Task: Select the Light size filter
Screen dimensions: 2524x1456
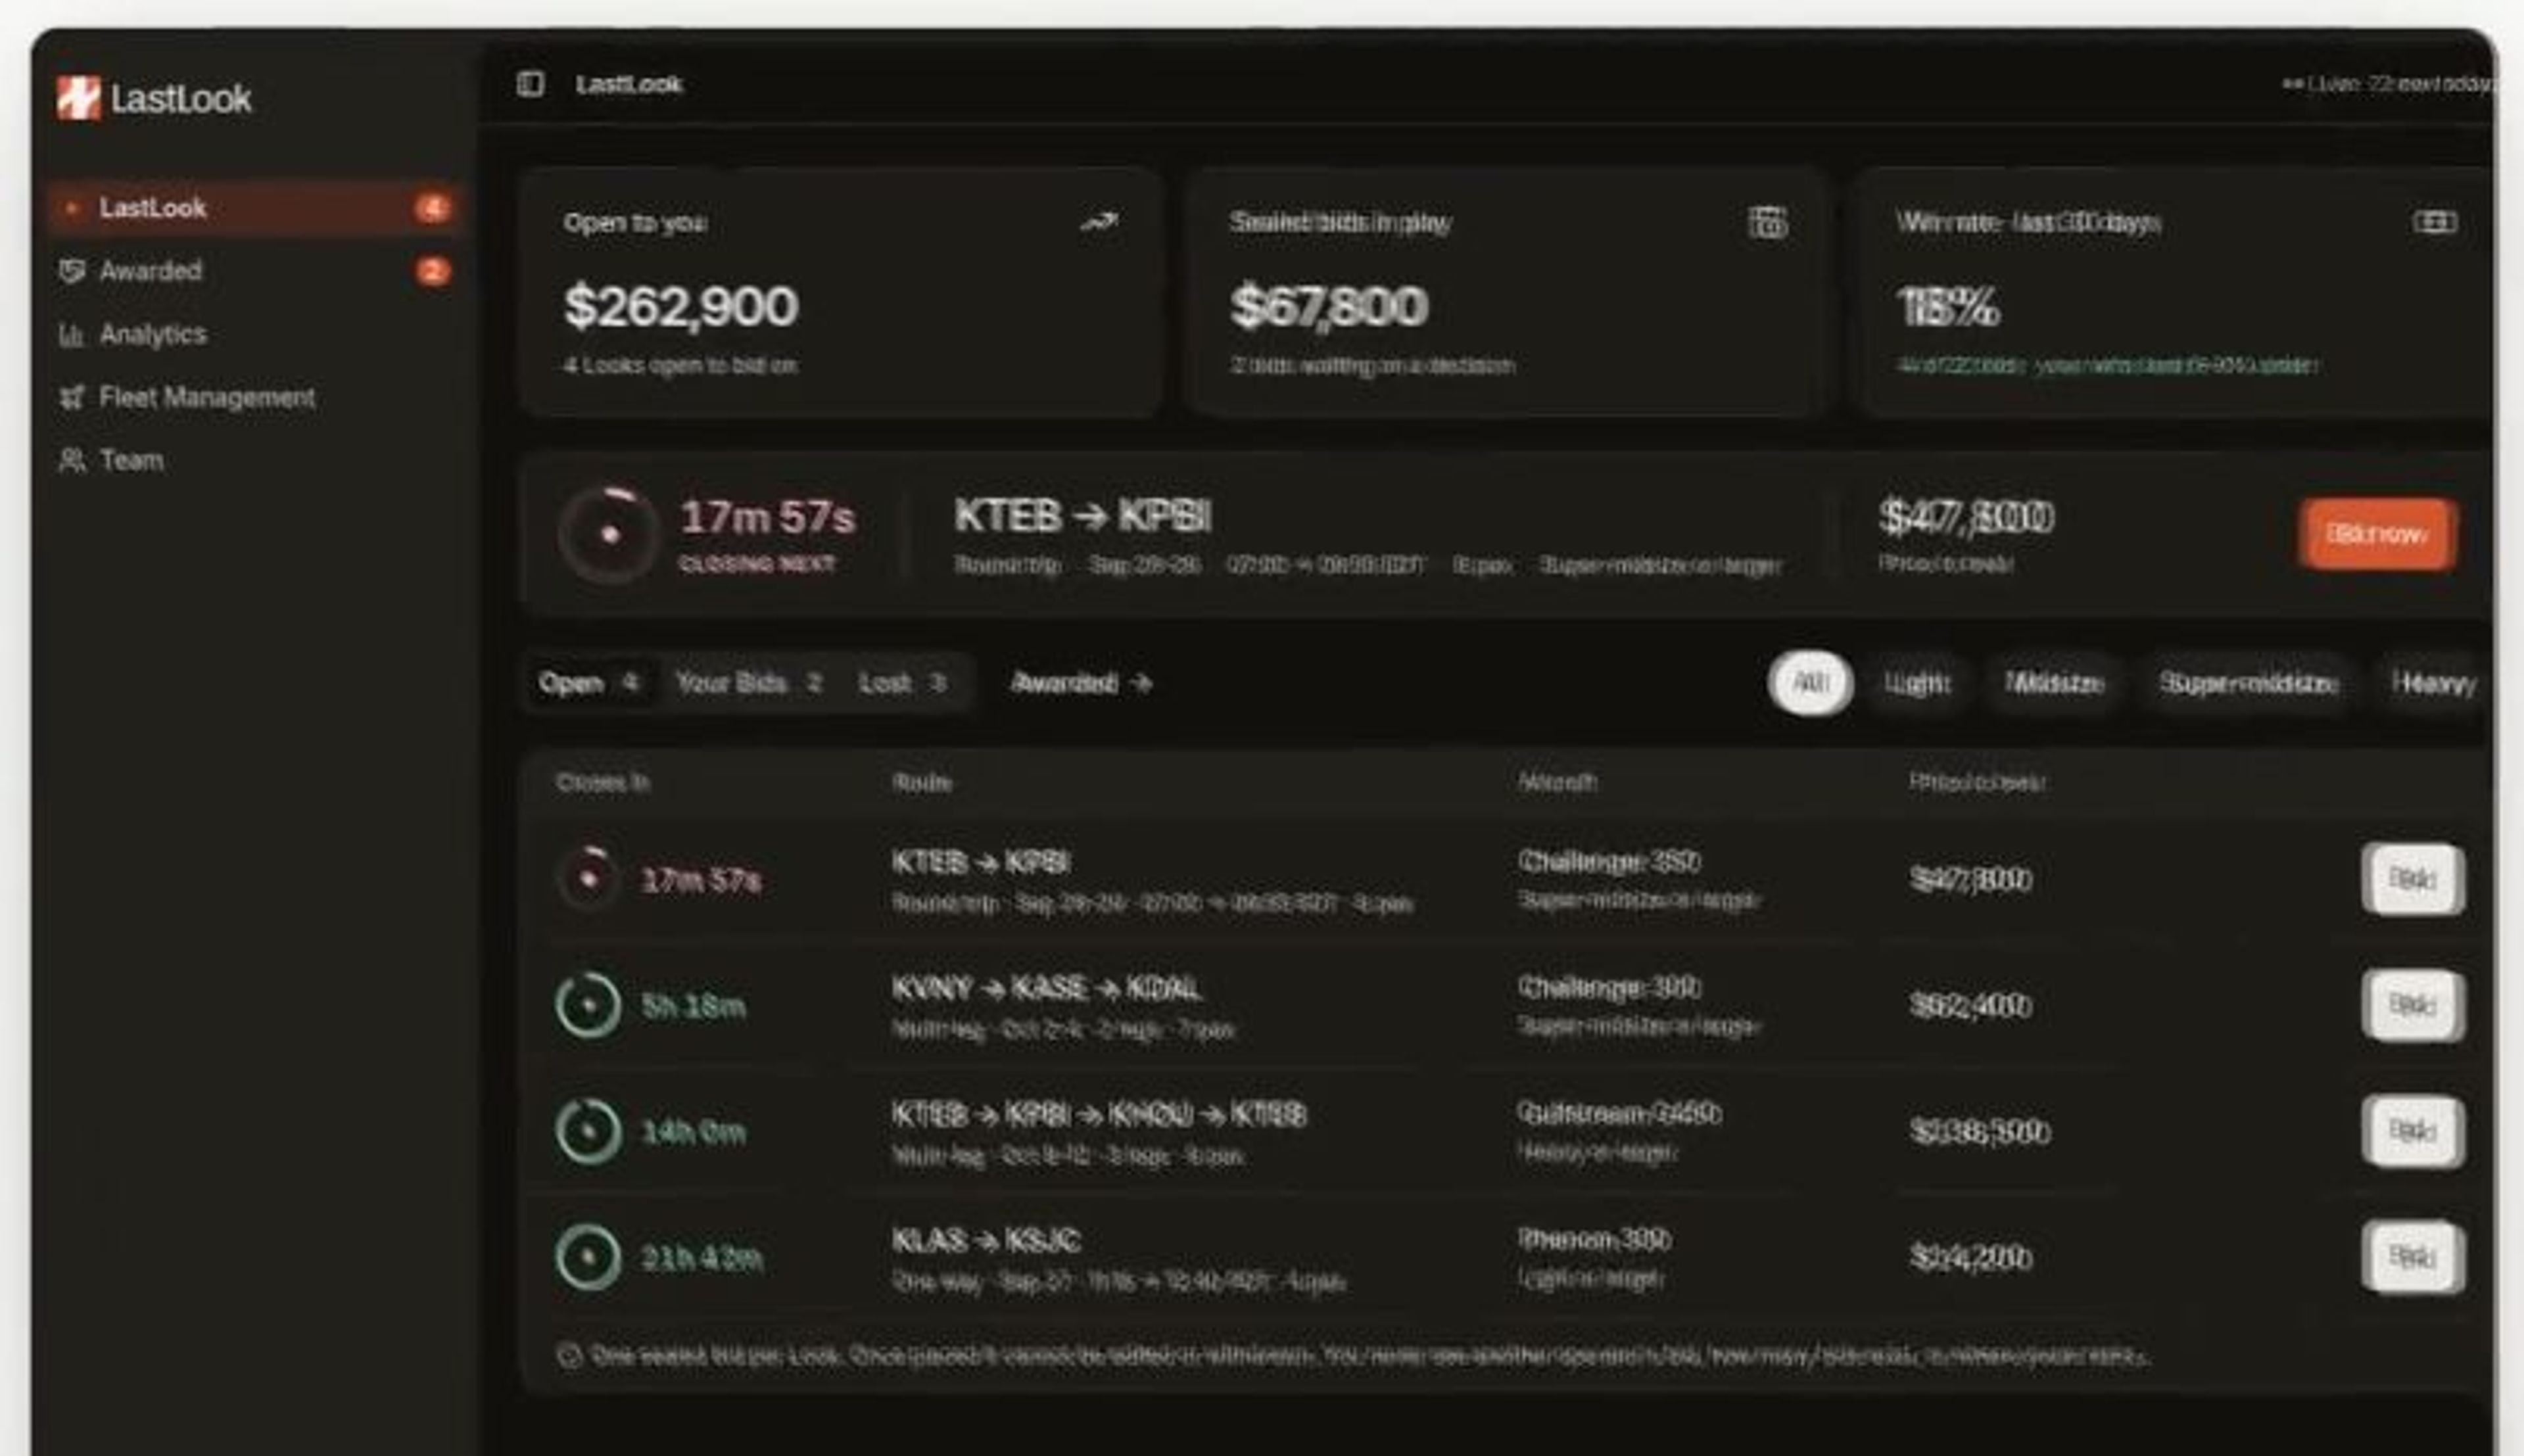Action: pos(1917,683)
